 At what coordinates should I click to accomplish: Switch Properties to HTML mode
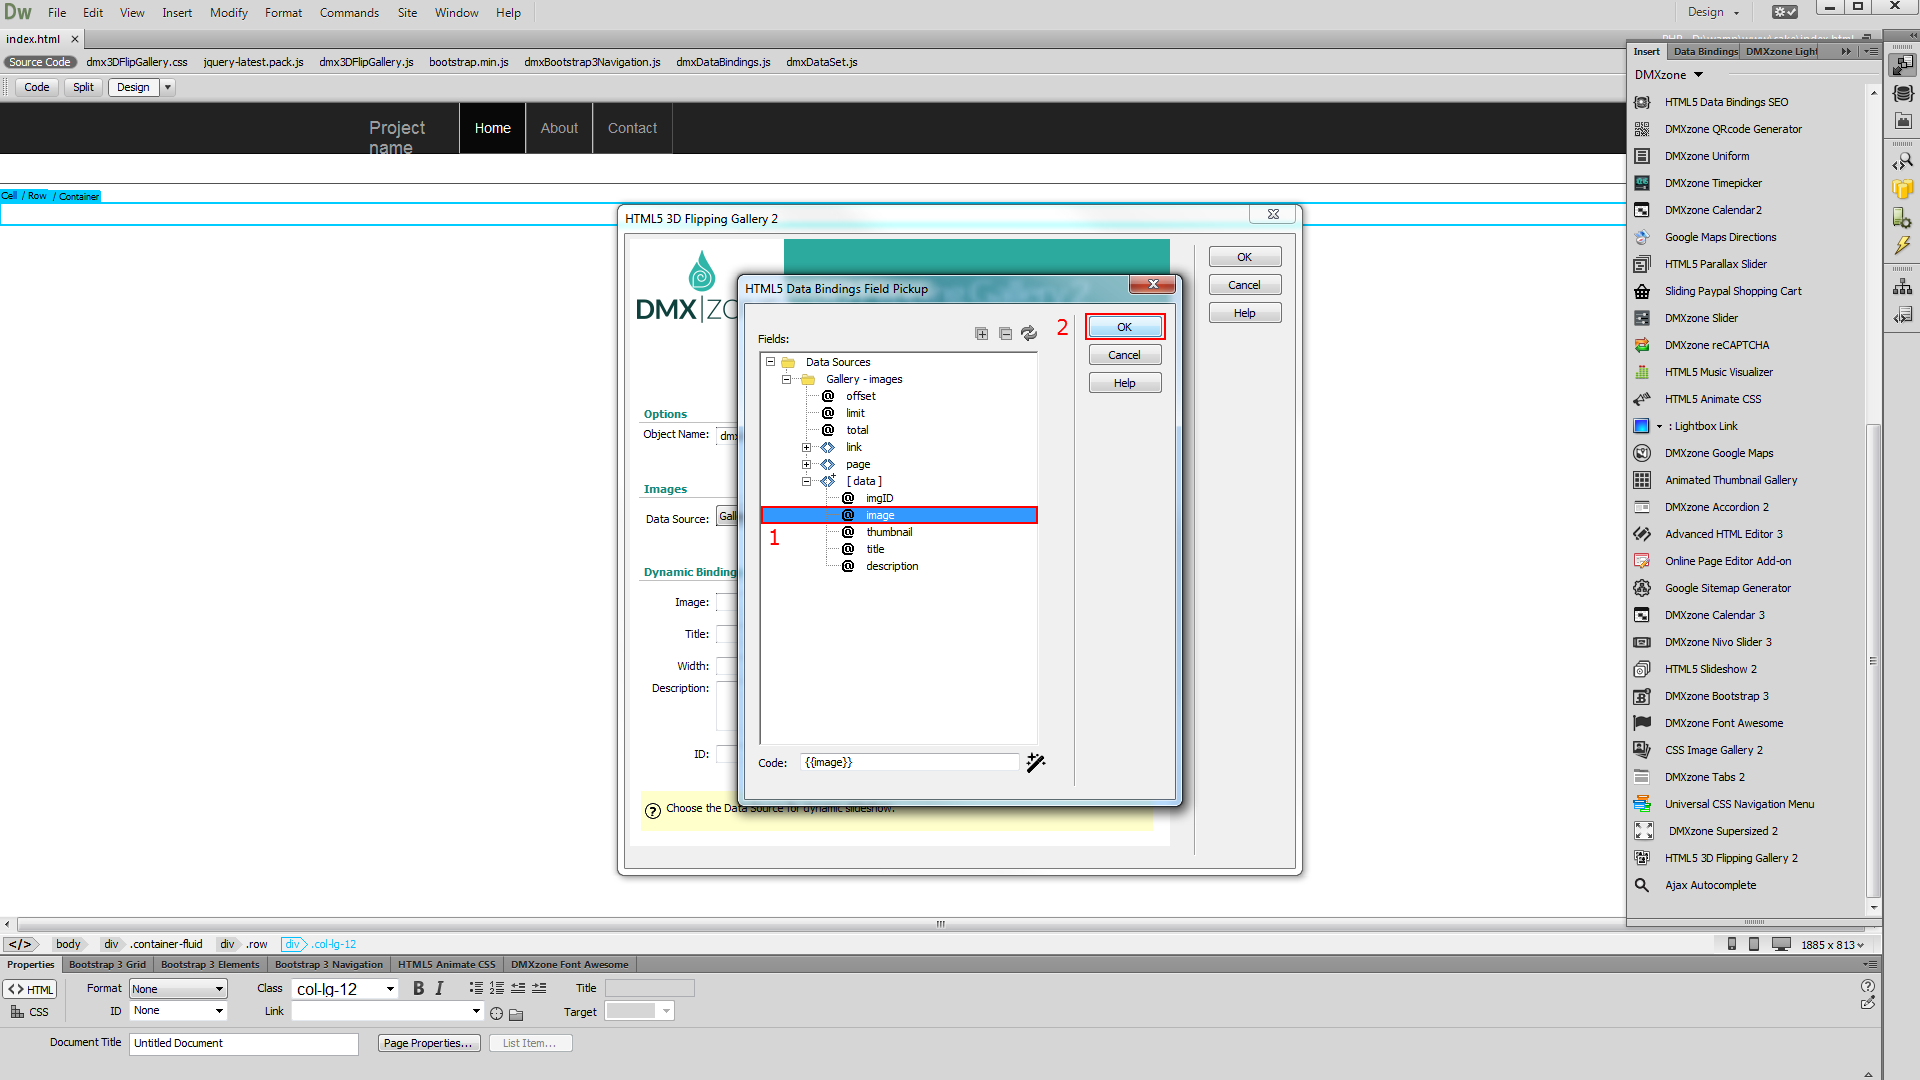(31, 989)
